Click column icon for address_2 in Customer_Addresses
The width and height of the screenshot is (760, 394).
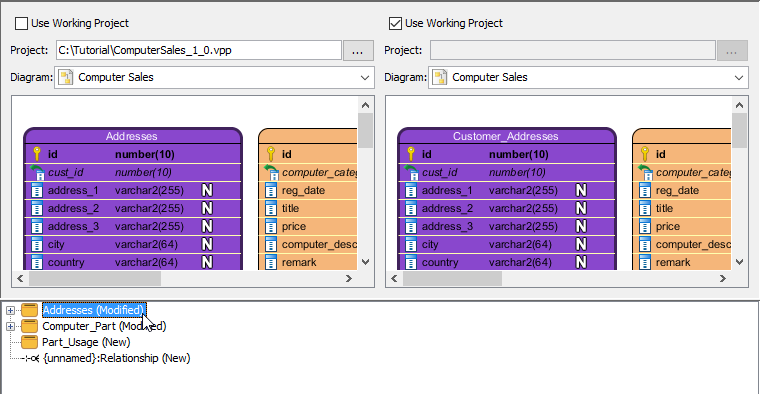pos(411,208)
